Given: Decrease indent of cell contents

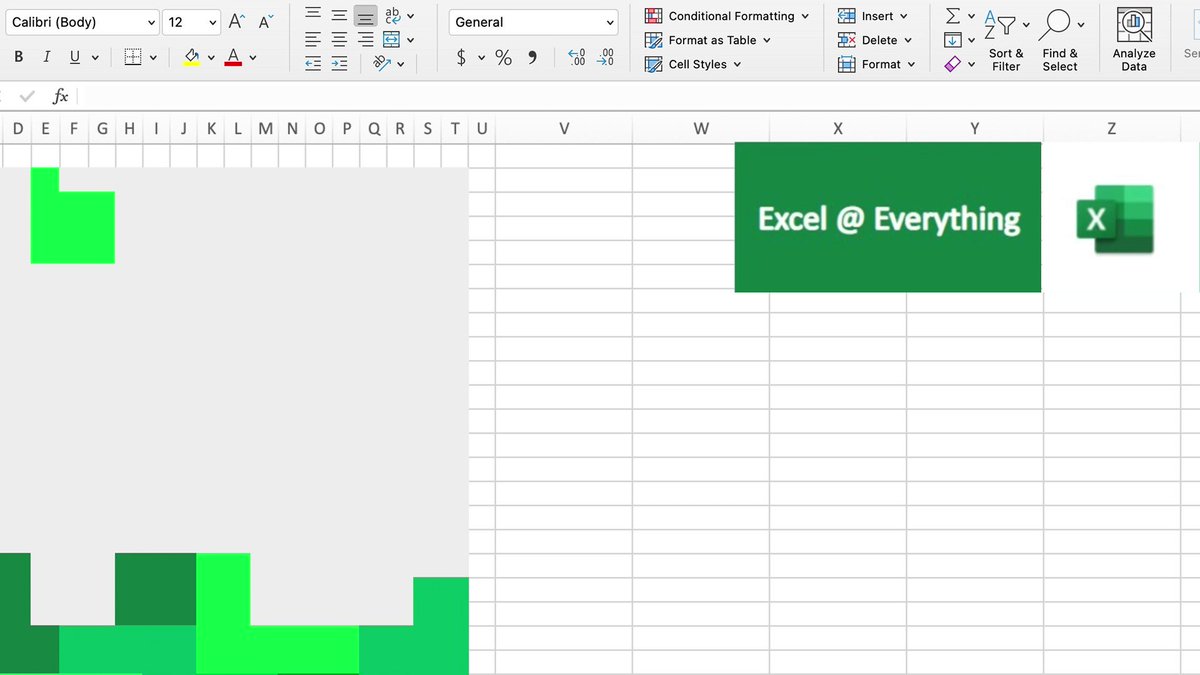Looking at the screenshot, I should pos(313,63).
